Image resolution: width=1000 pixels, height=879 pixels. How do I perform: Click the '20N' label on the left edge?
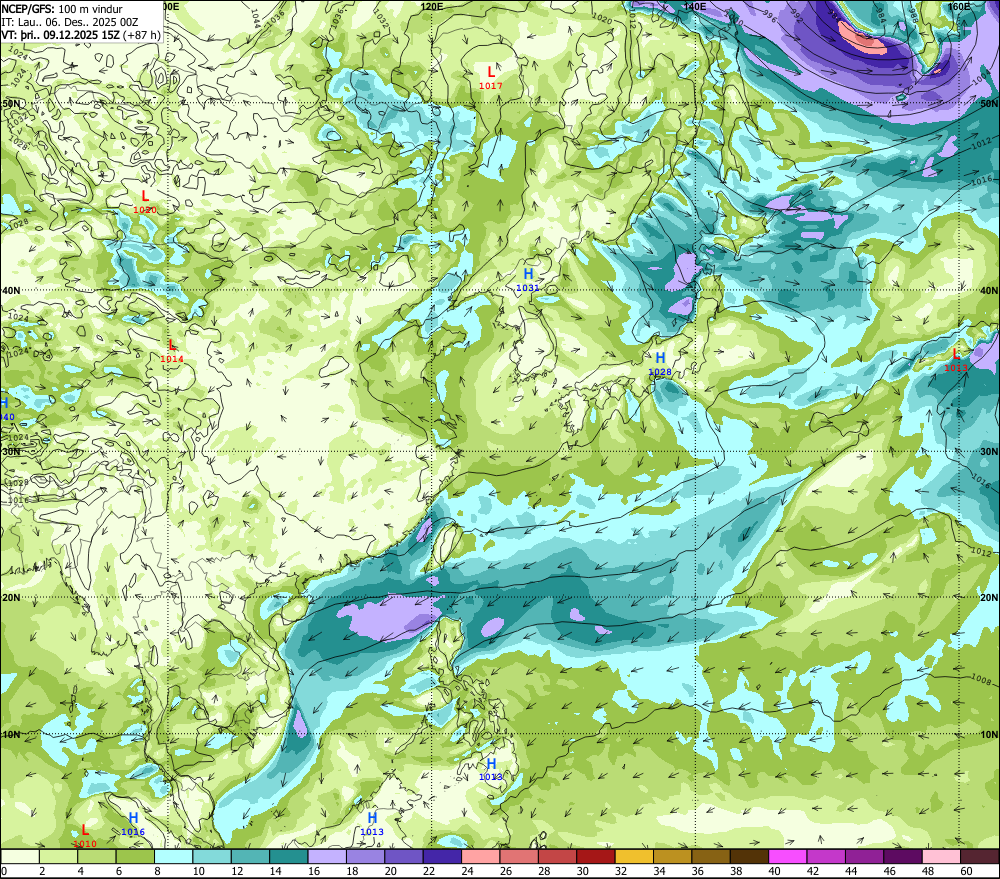(11, 598)
